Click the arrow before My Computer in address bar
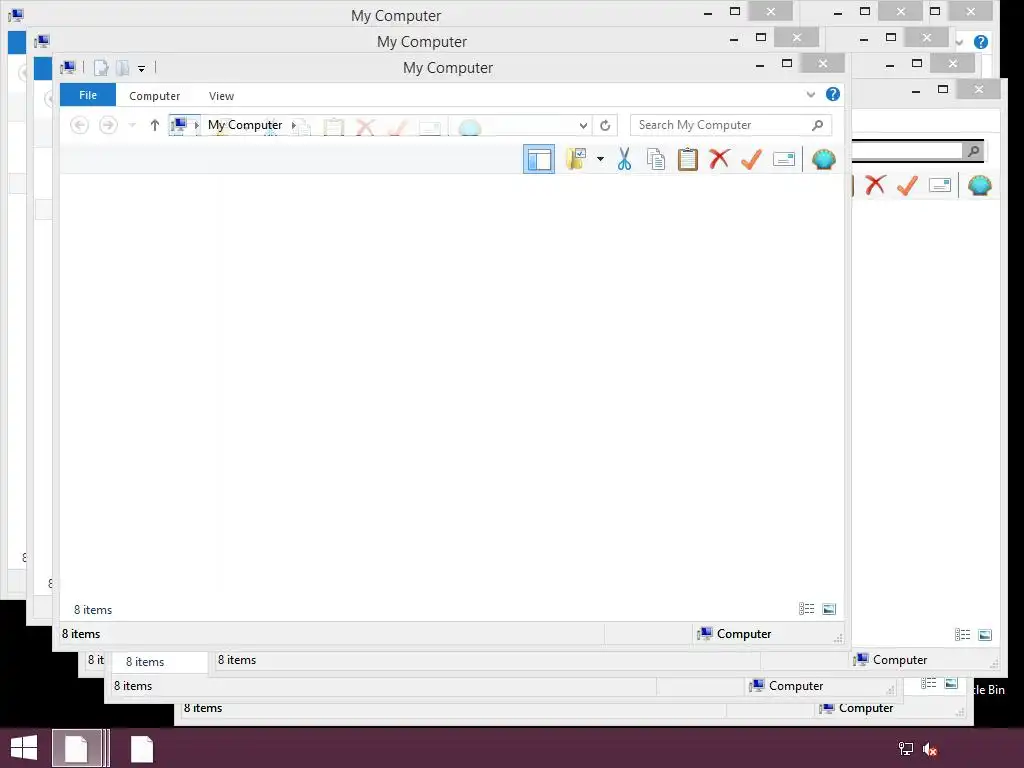 (x=196, y=125)
